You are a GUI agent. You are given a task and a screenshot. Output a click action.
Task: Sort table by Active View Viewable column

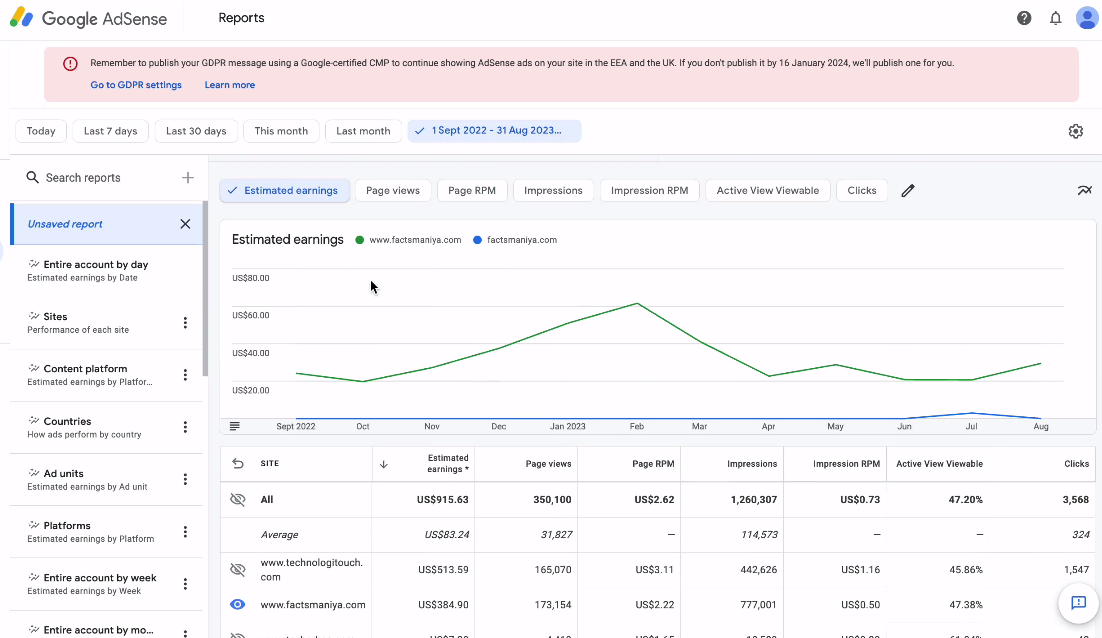pos(940,464)
